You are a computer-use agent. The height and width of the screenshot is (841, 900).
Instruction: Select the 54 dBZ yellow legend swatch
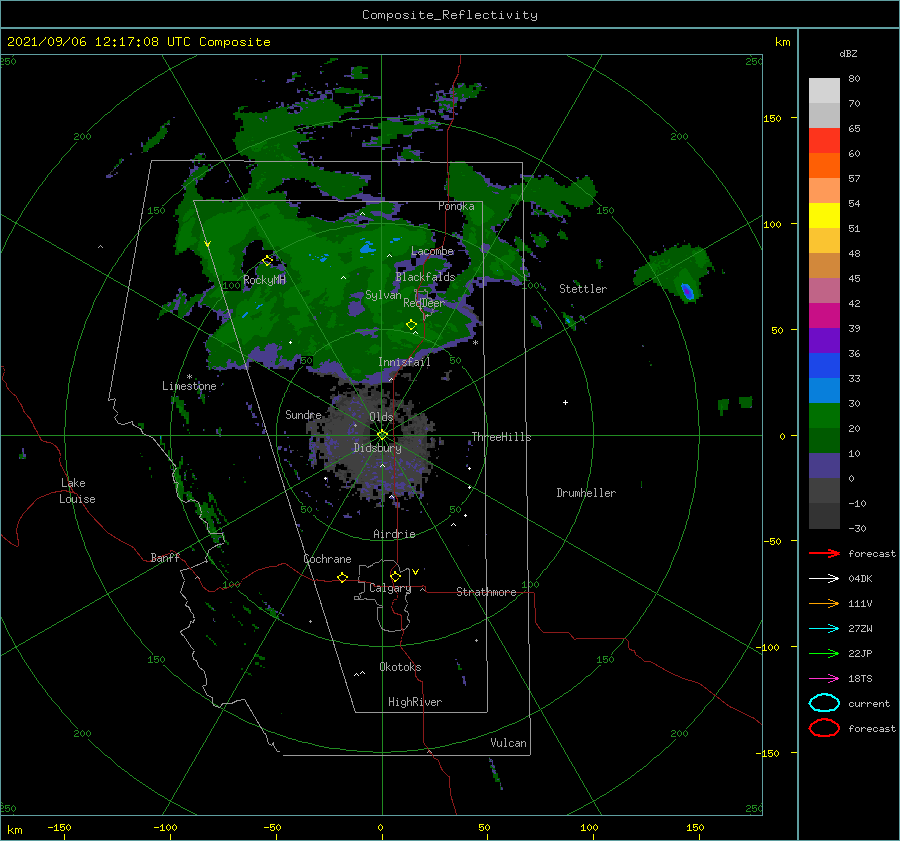click(824, 215)
